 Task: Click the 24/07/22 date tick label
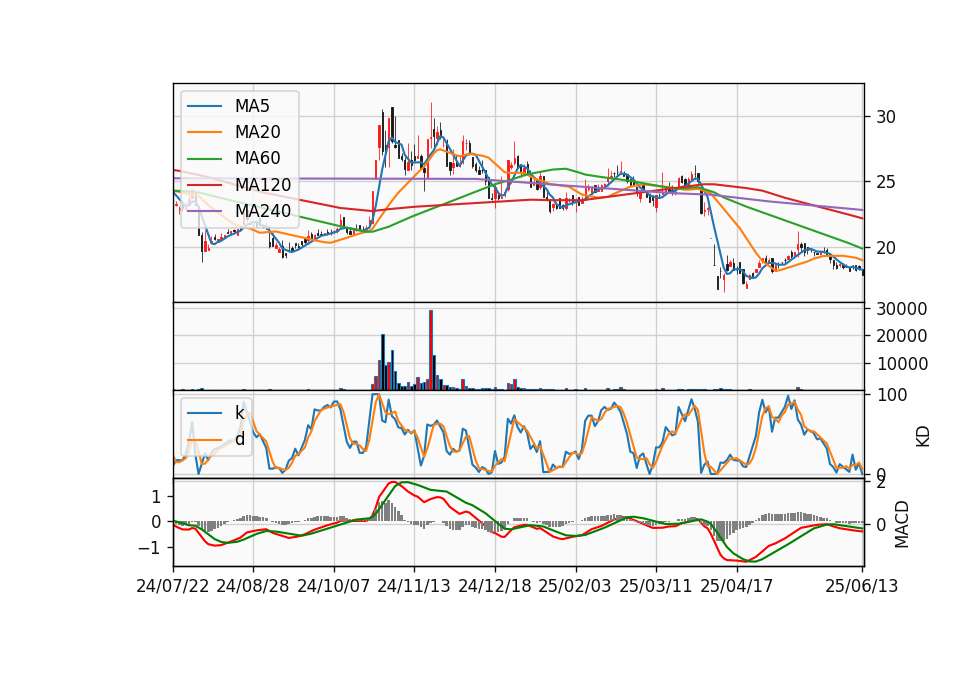(173, 586)
